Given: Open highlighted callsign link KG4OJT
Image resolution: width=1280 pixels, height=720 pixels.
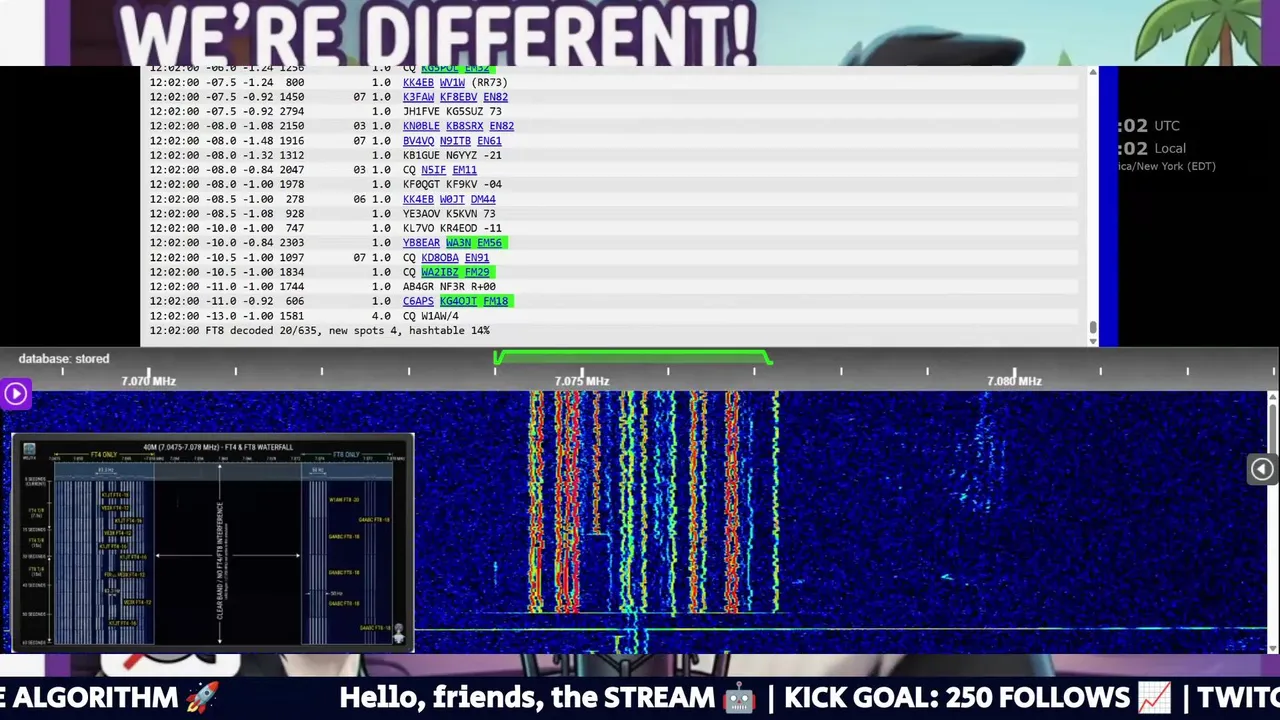Looking at the screenshot, I should point(458,301).
